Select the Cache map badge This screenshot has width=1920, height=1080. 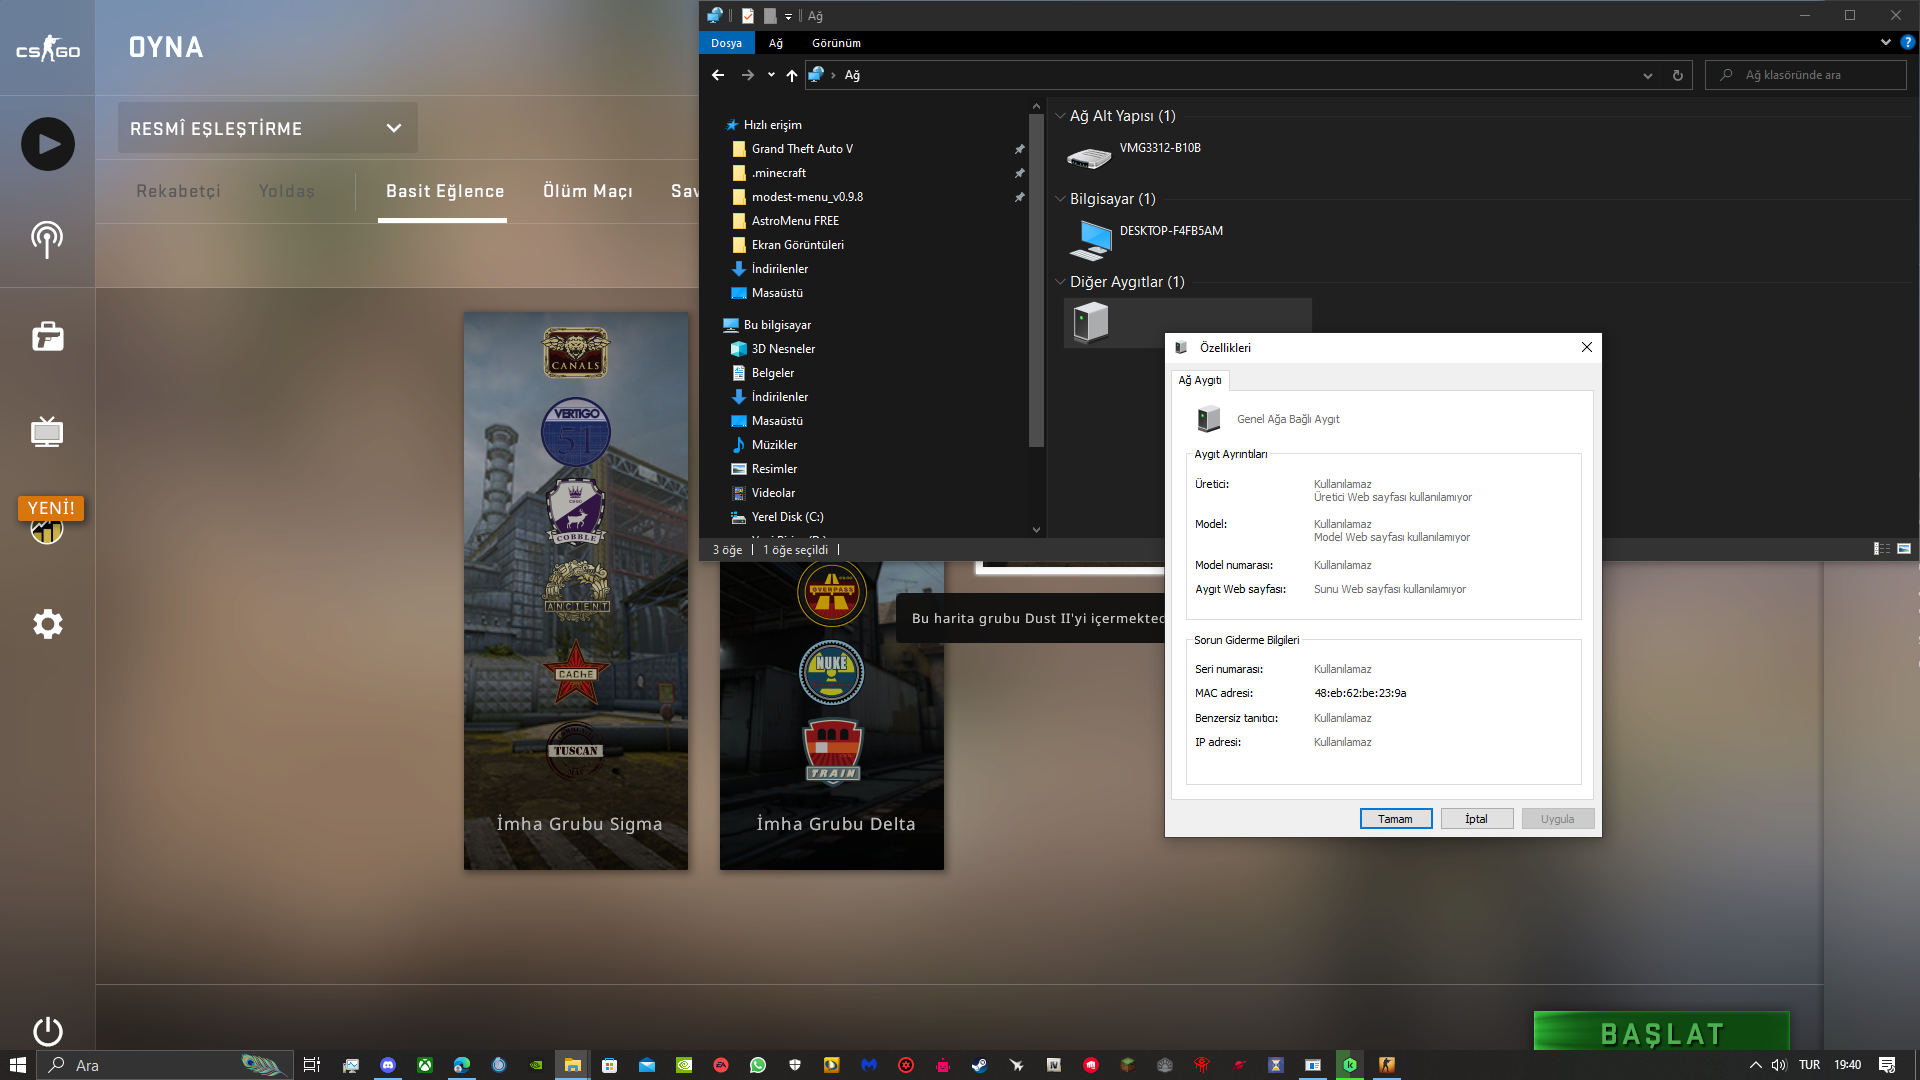[x=576, y=672]
